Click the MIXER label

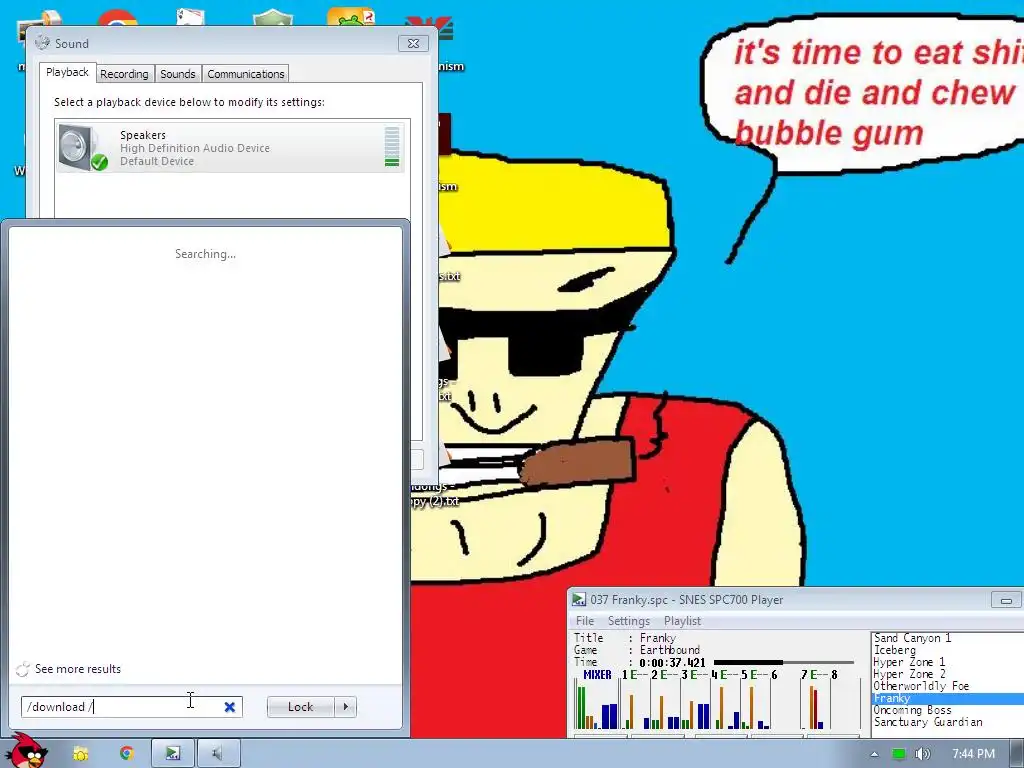[597, 675]
